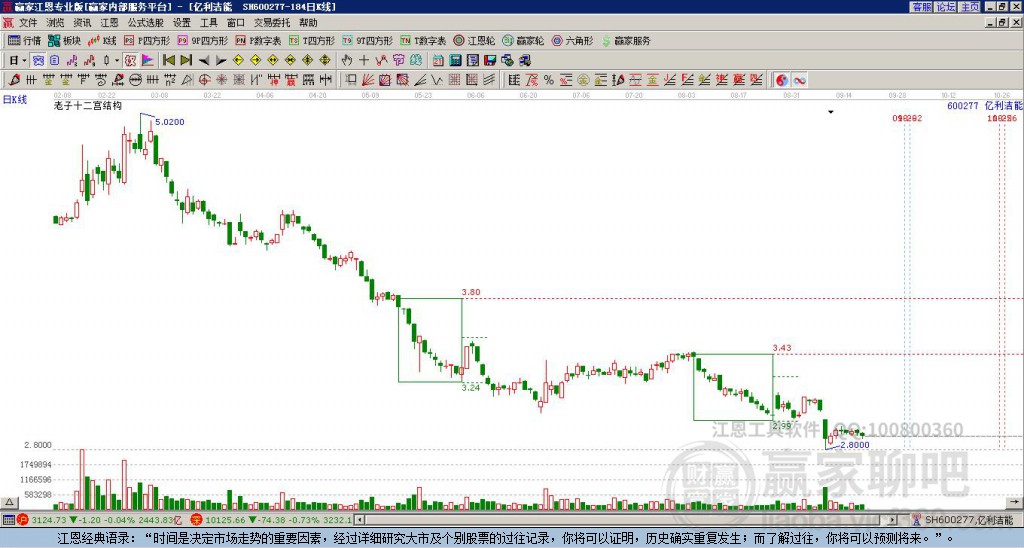Open 客服 customer service link
Viewport: 1024px width, 548px height.
pos(921,7)
